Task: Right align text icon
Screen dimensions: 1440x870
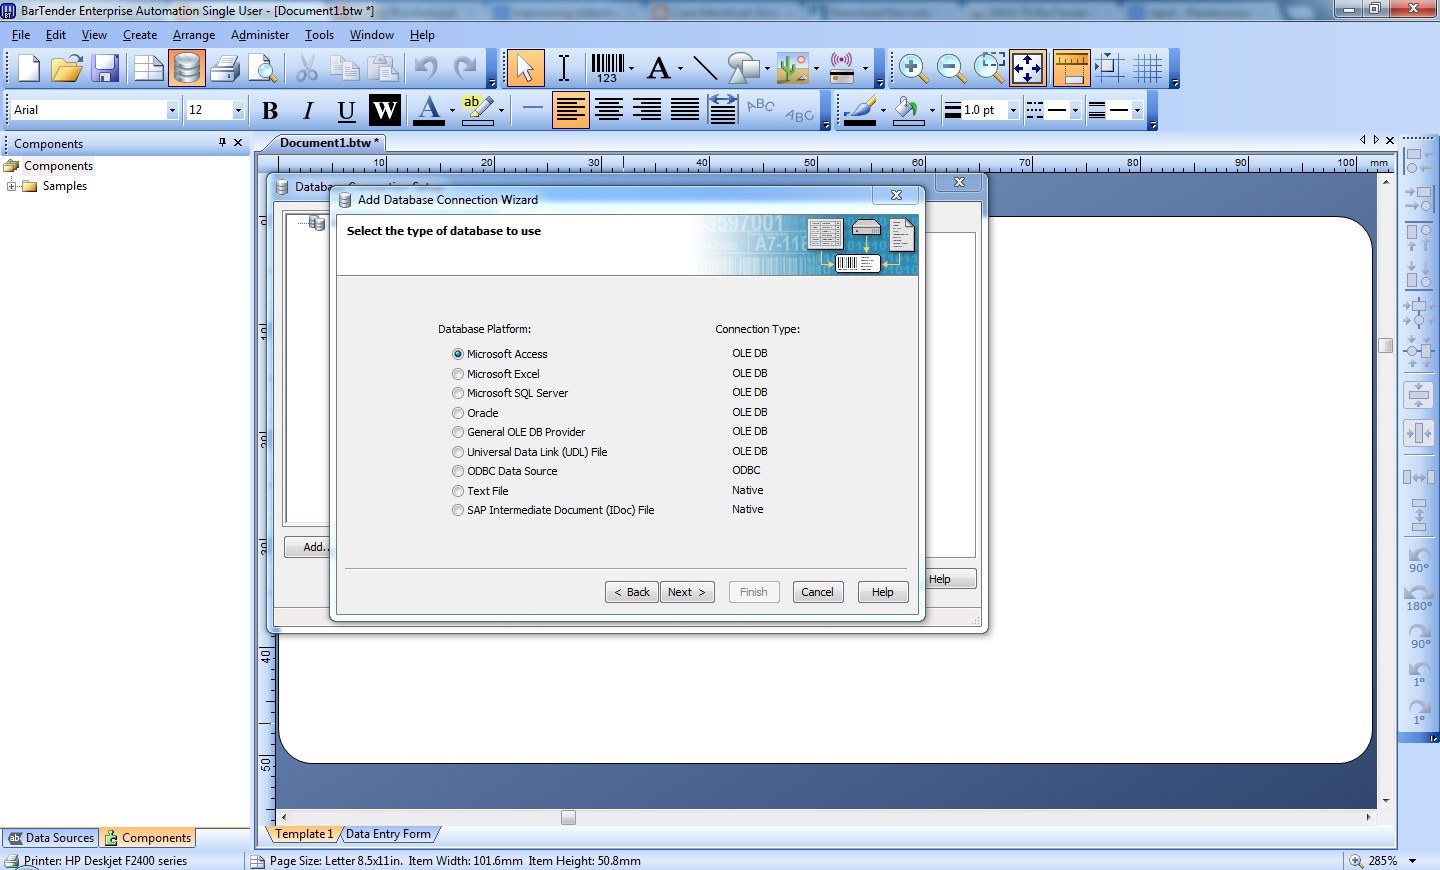Action: [x=647, y=110]
